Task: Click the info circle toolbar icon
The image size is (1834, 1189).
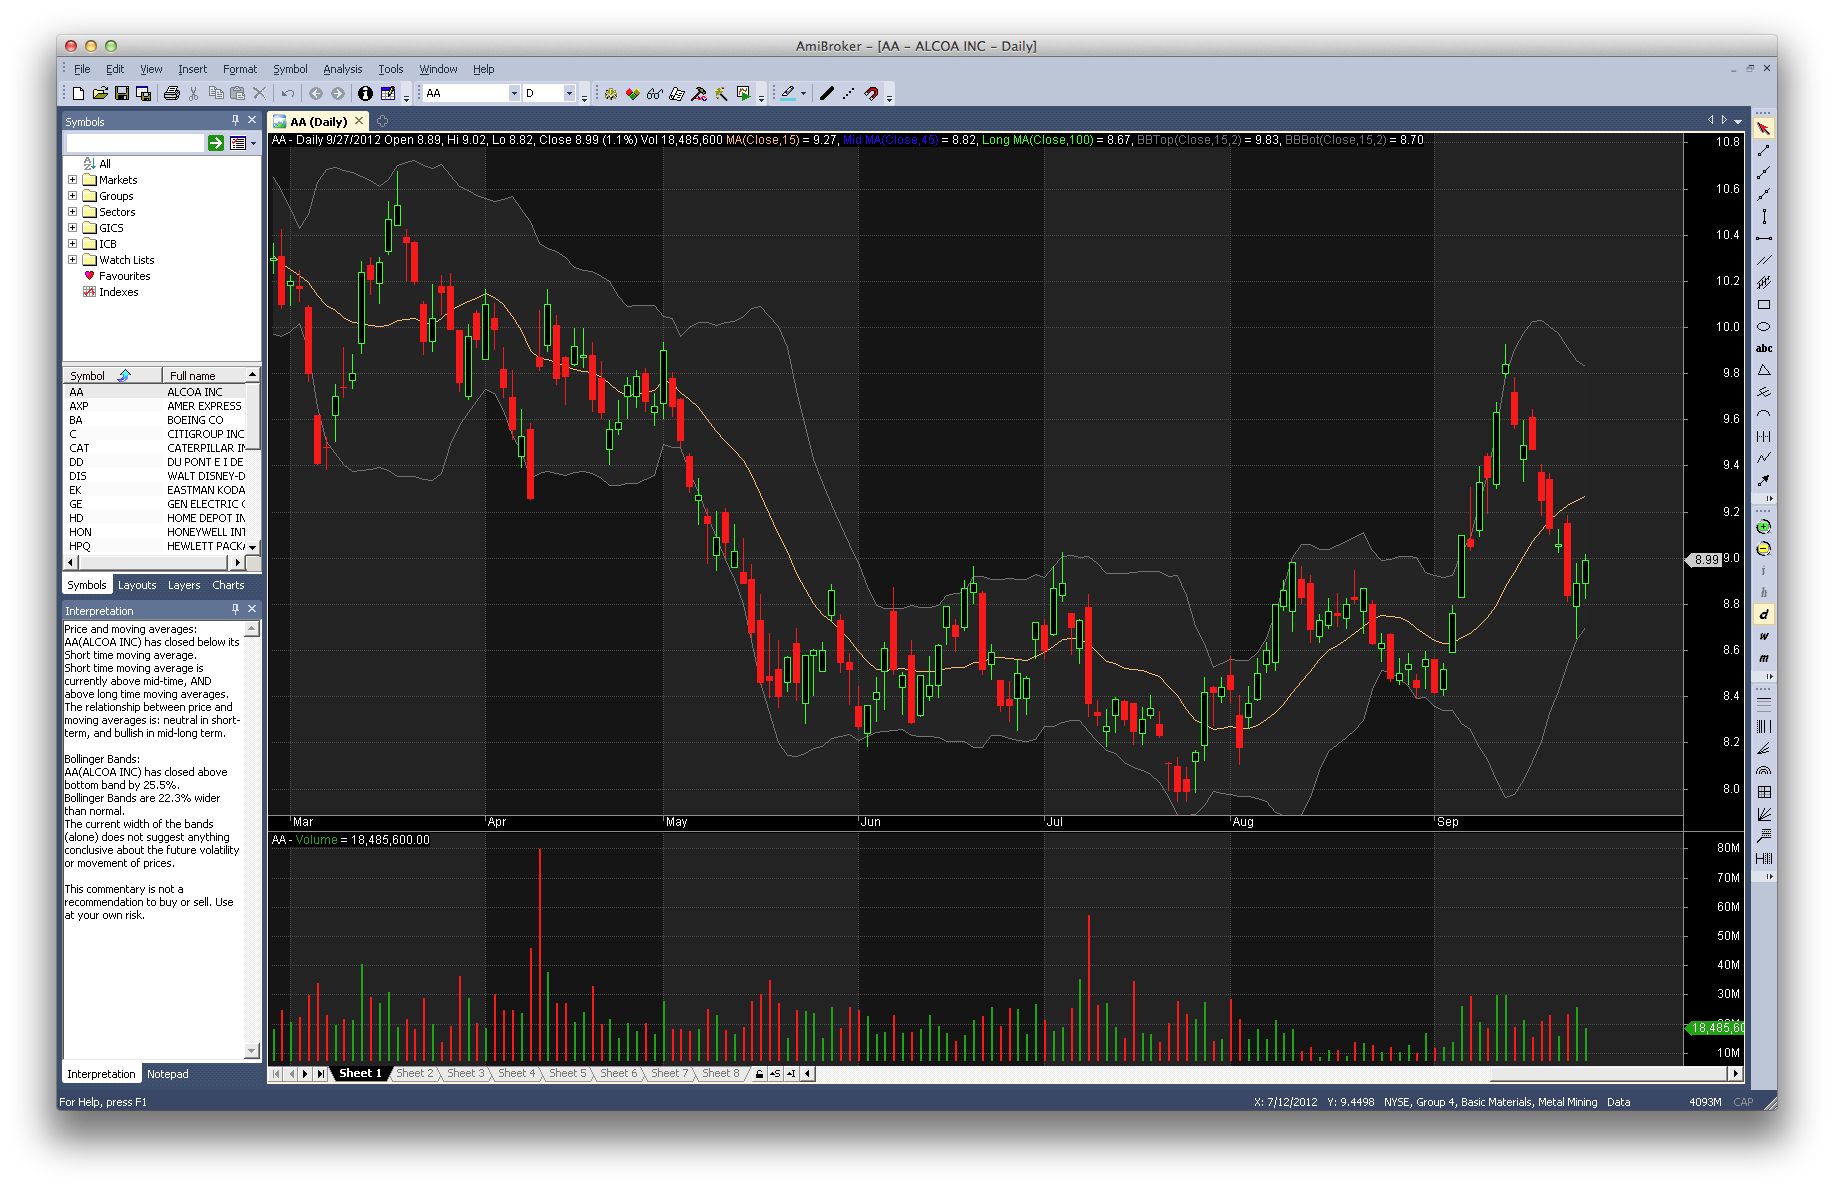Action: click(365, 93)
